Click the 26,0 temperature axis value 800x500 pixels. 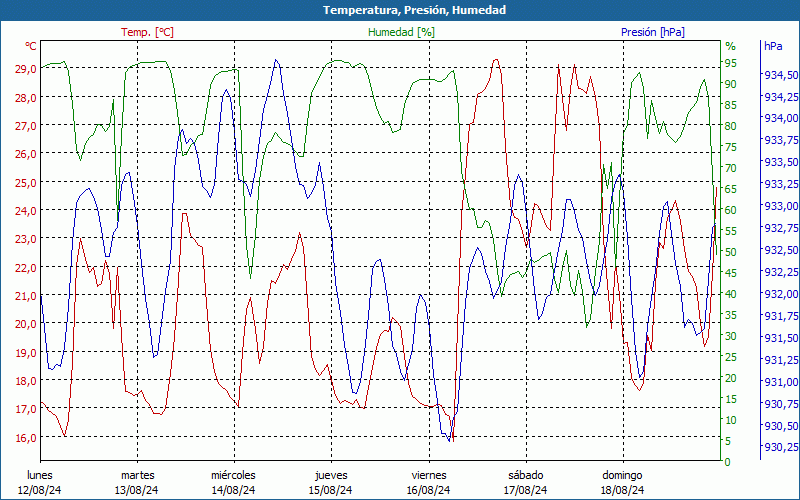tap(26, 154)
